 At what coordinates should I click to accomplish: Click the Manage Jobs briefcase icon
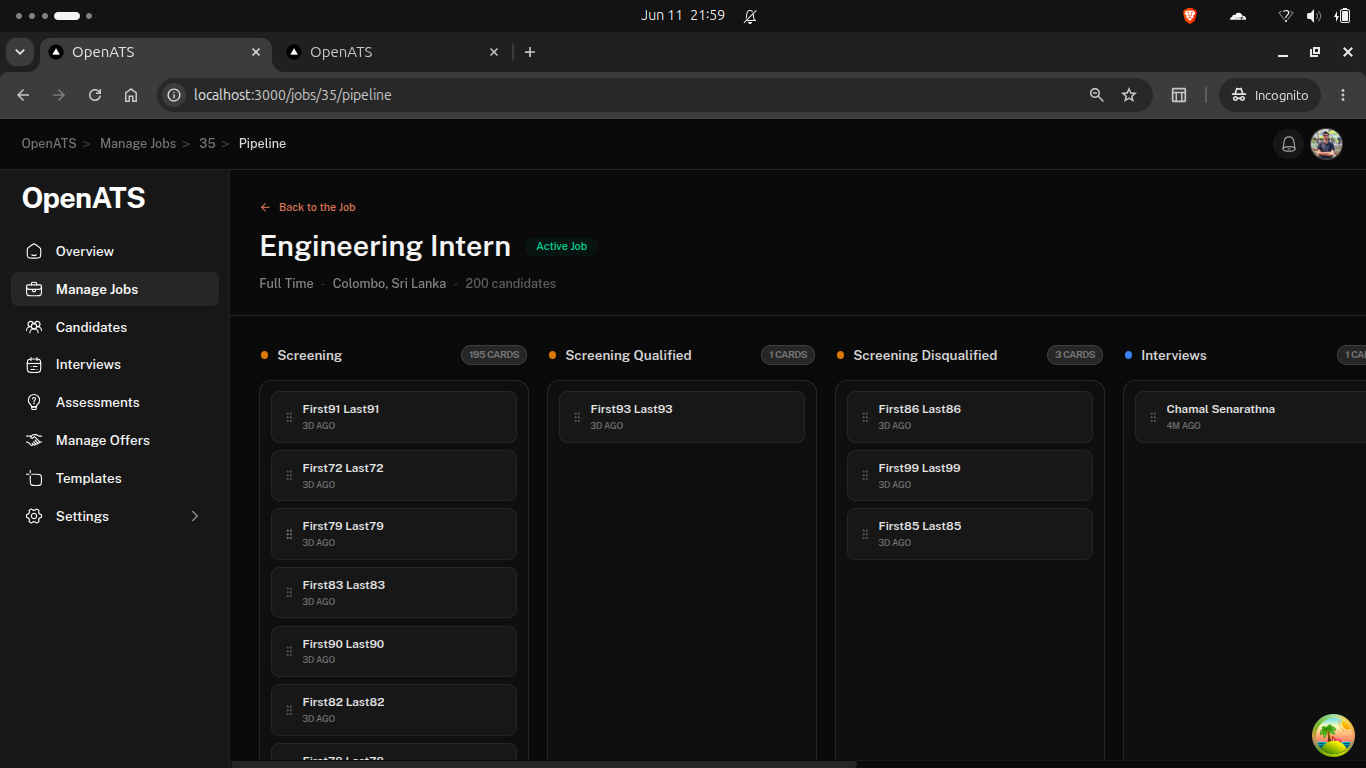34,289
